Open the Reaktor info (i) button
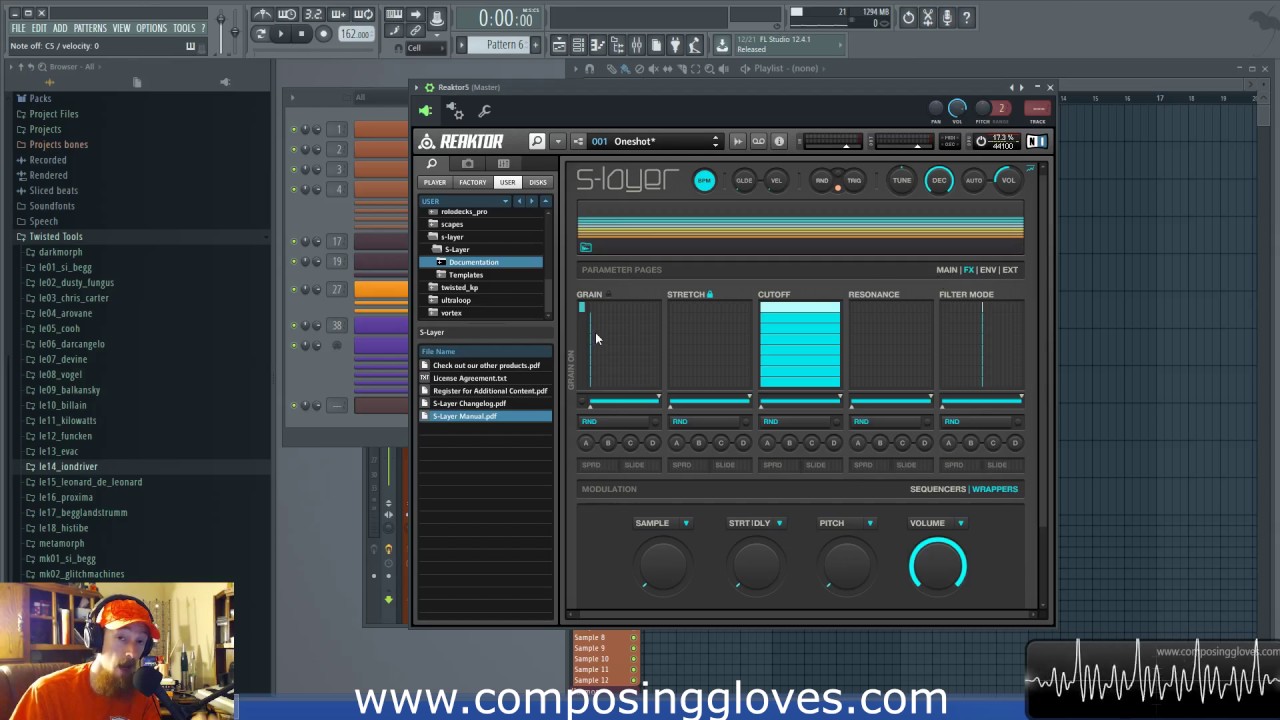This screenshot has height=720, width=1280. click(x=779, y=141)
